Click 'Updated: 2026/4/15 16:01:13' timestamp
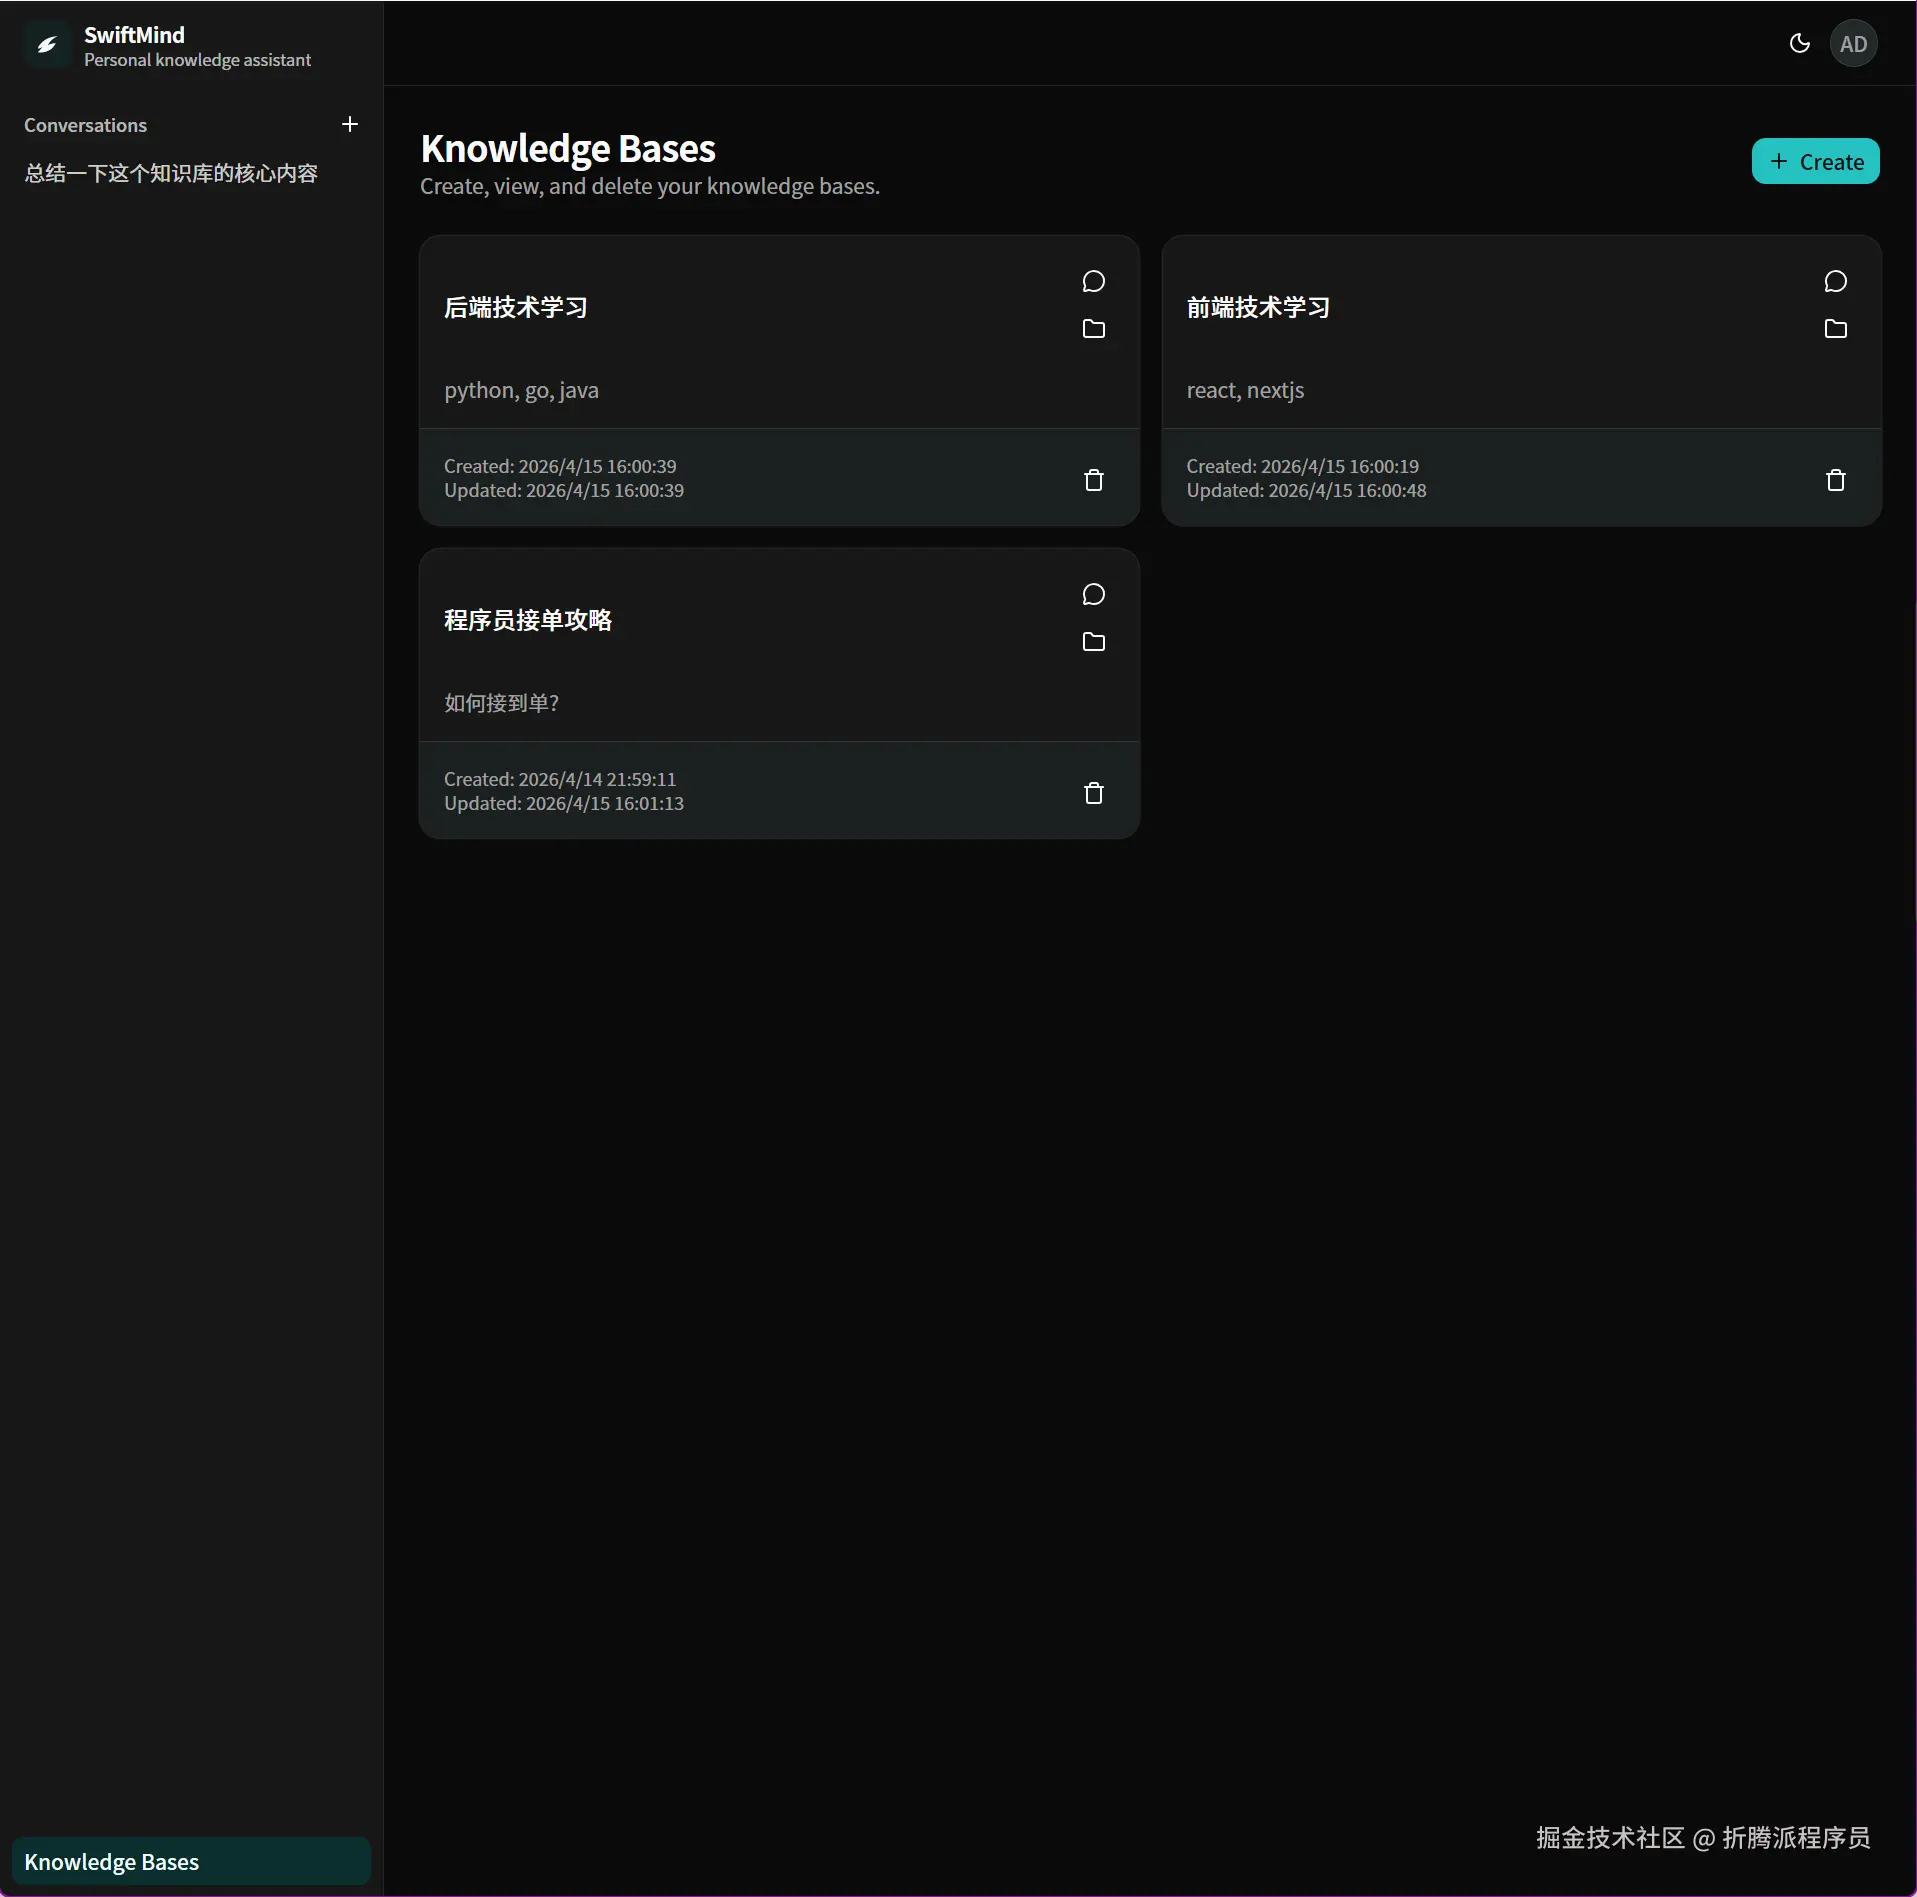This screenshot has height=1897, width=1917. click(564, 803)
